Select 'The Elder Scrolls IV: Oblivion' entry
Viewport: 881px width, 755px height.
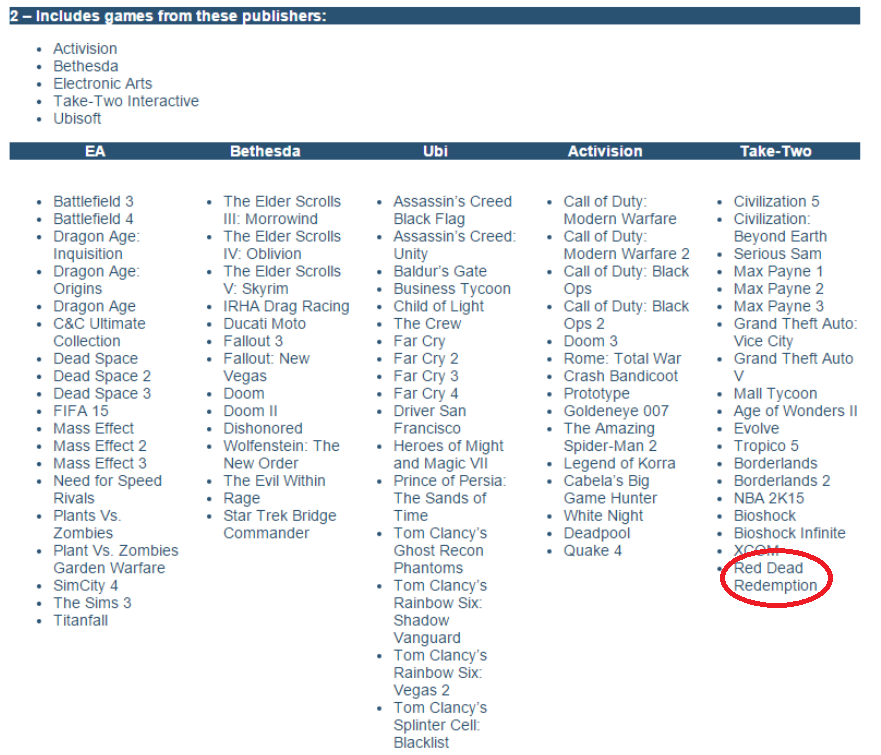point(282,245)
